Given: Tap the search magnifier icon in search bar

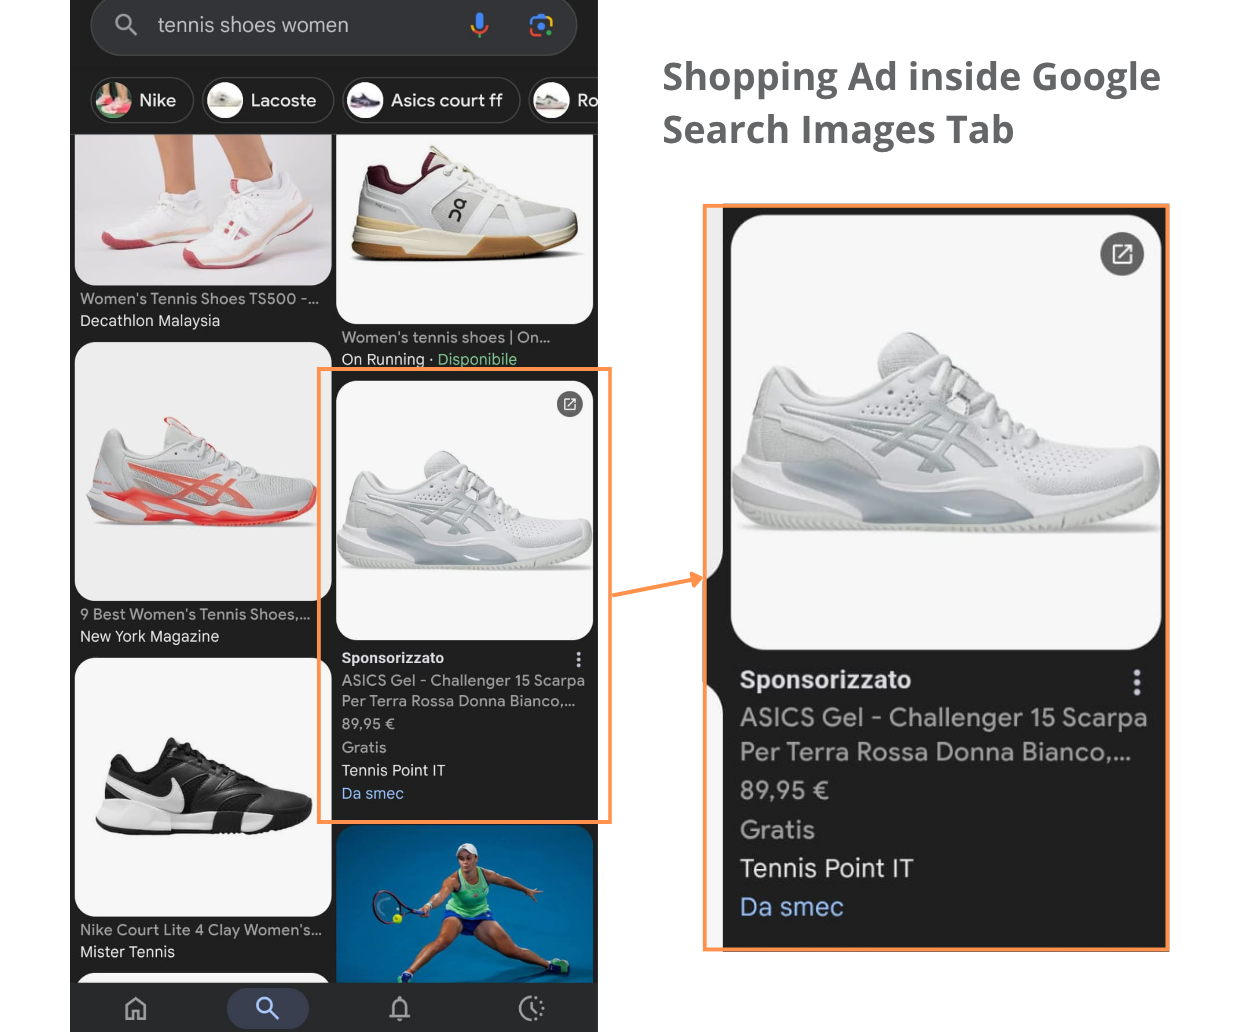Looking at the screenshot, I should 126,25.
